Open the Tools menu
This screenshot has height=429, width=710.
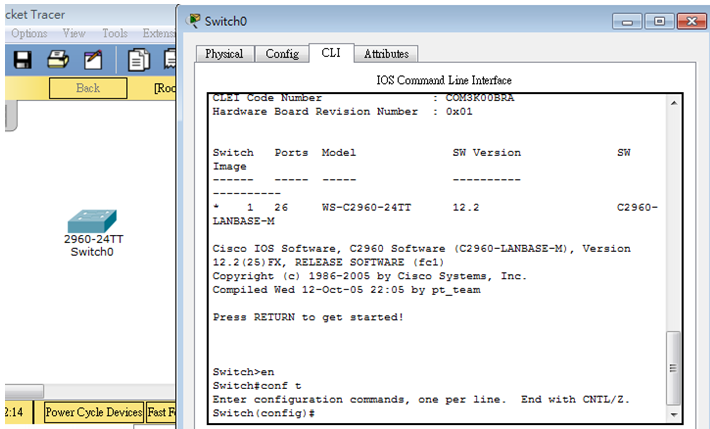115,33
